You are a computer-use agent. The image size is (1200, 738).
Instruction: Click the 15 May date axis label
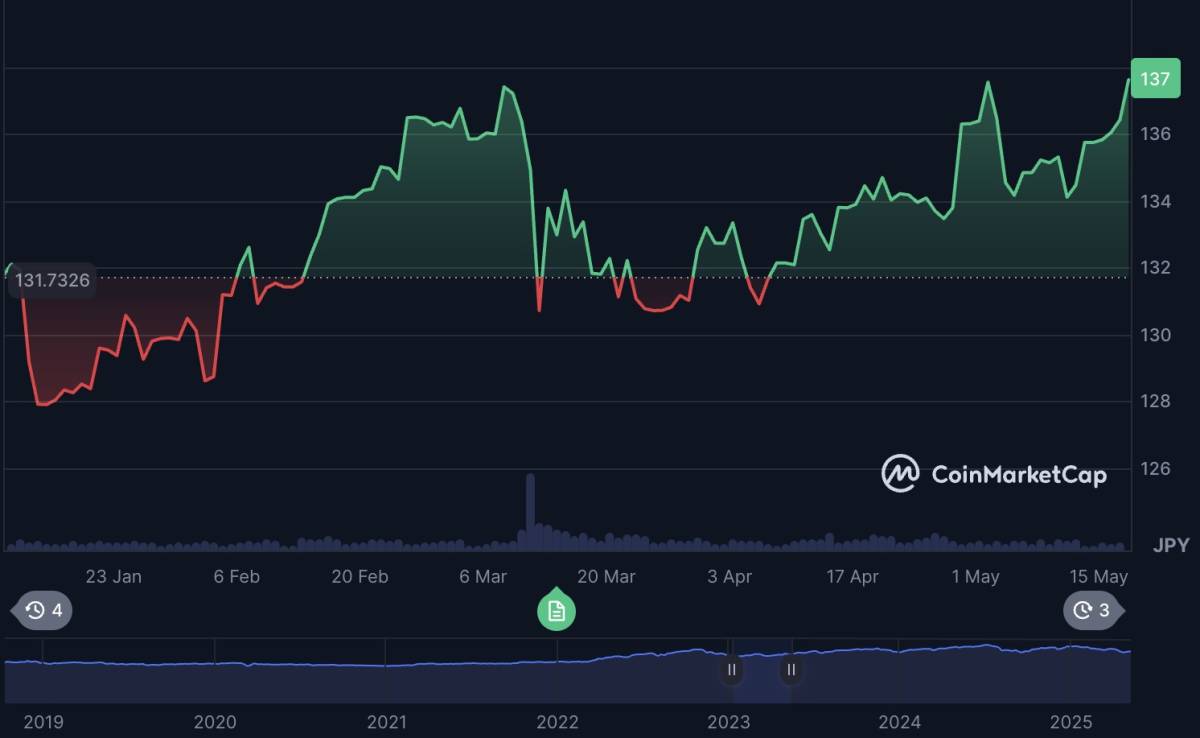[x=1098, y=577]
